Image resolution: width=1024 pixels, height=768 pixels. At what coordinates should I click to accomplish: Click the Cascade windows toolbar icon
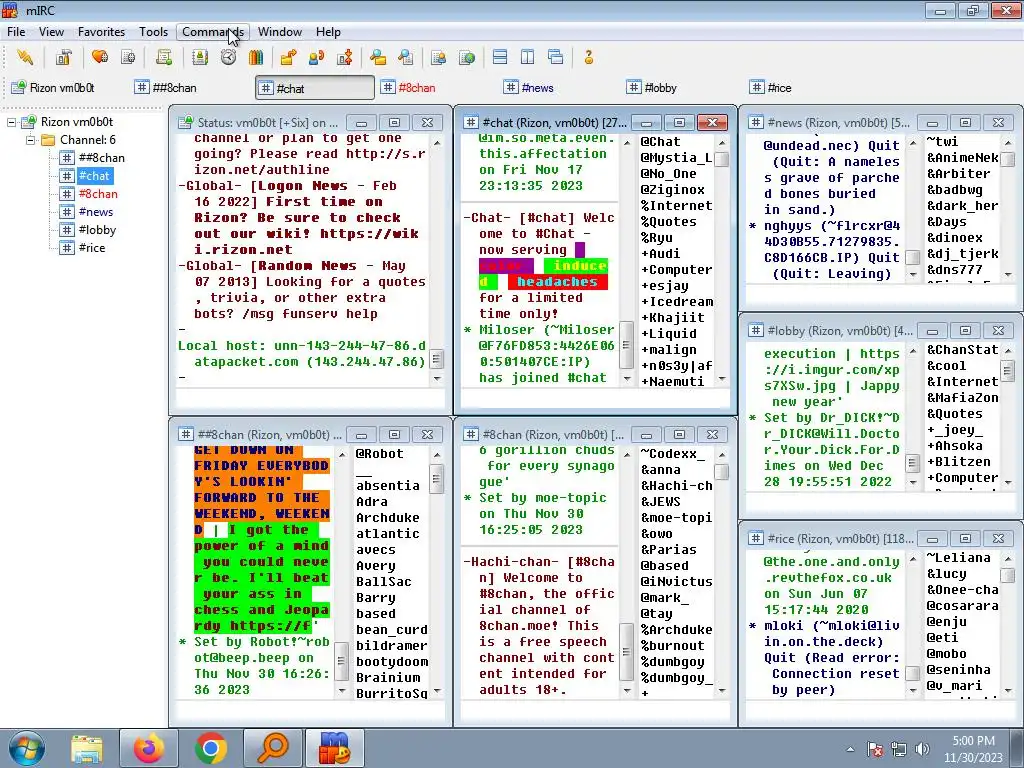[x=556, y=57]
